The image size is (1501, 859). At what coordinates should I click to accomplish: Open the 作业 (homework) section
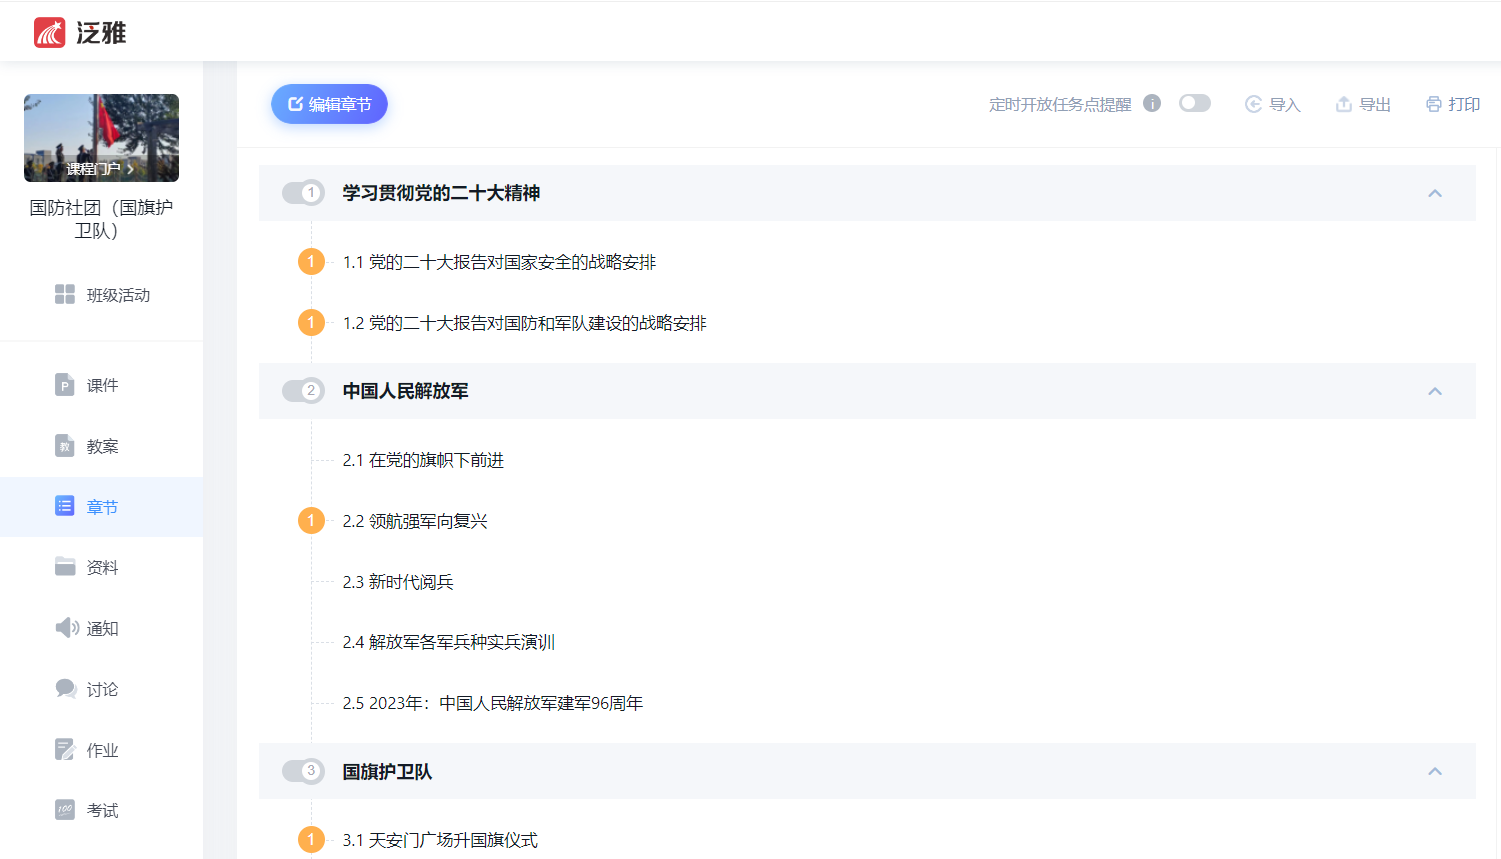pos(103,750)
